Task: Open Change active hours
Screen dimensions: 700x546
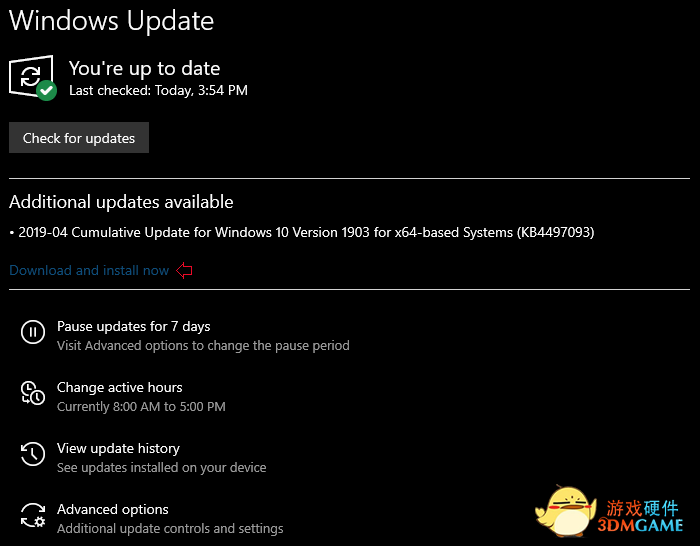Action: [119, 387]
